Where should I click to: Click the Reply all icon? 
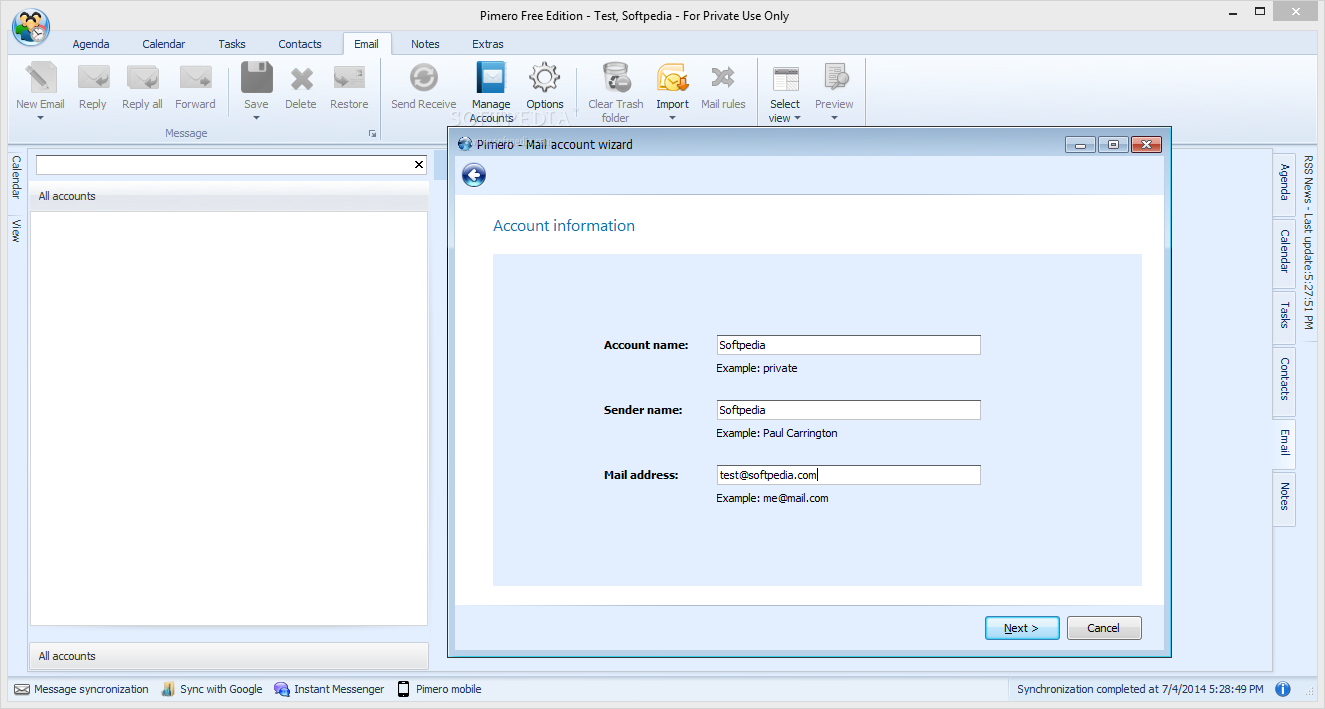pyautogui.click(x=142, y=78)
